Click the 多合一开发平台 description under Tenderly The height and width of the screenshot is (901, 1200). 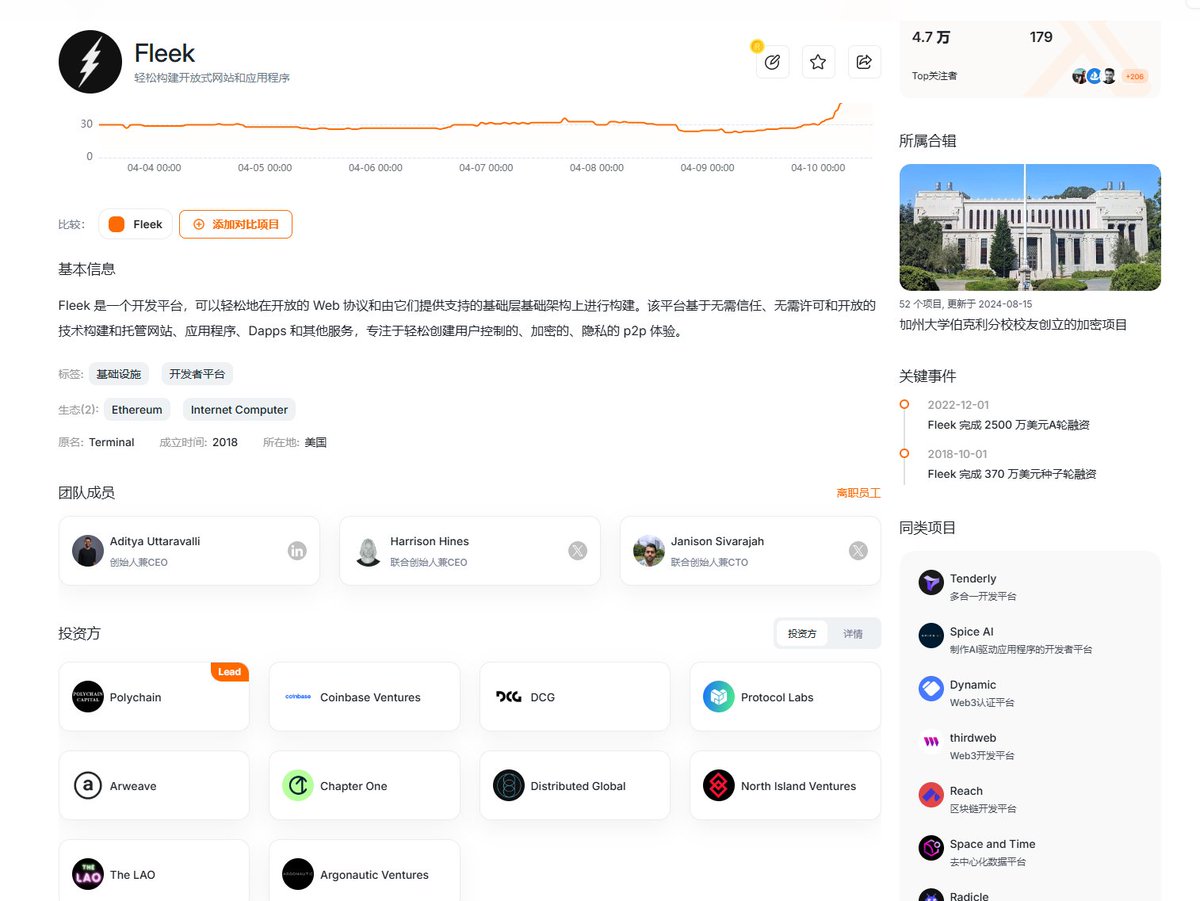coord(983,596)
